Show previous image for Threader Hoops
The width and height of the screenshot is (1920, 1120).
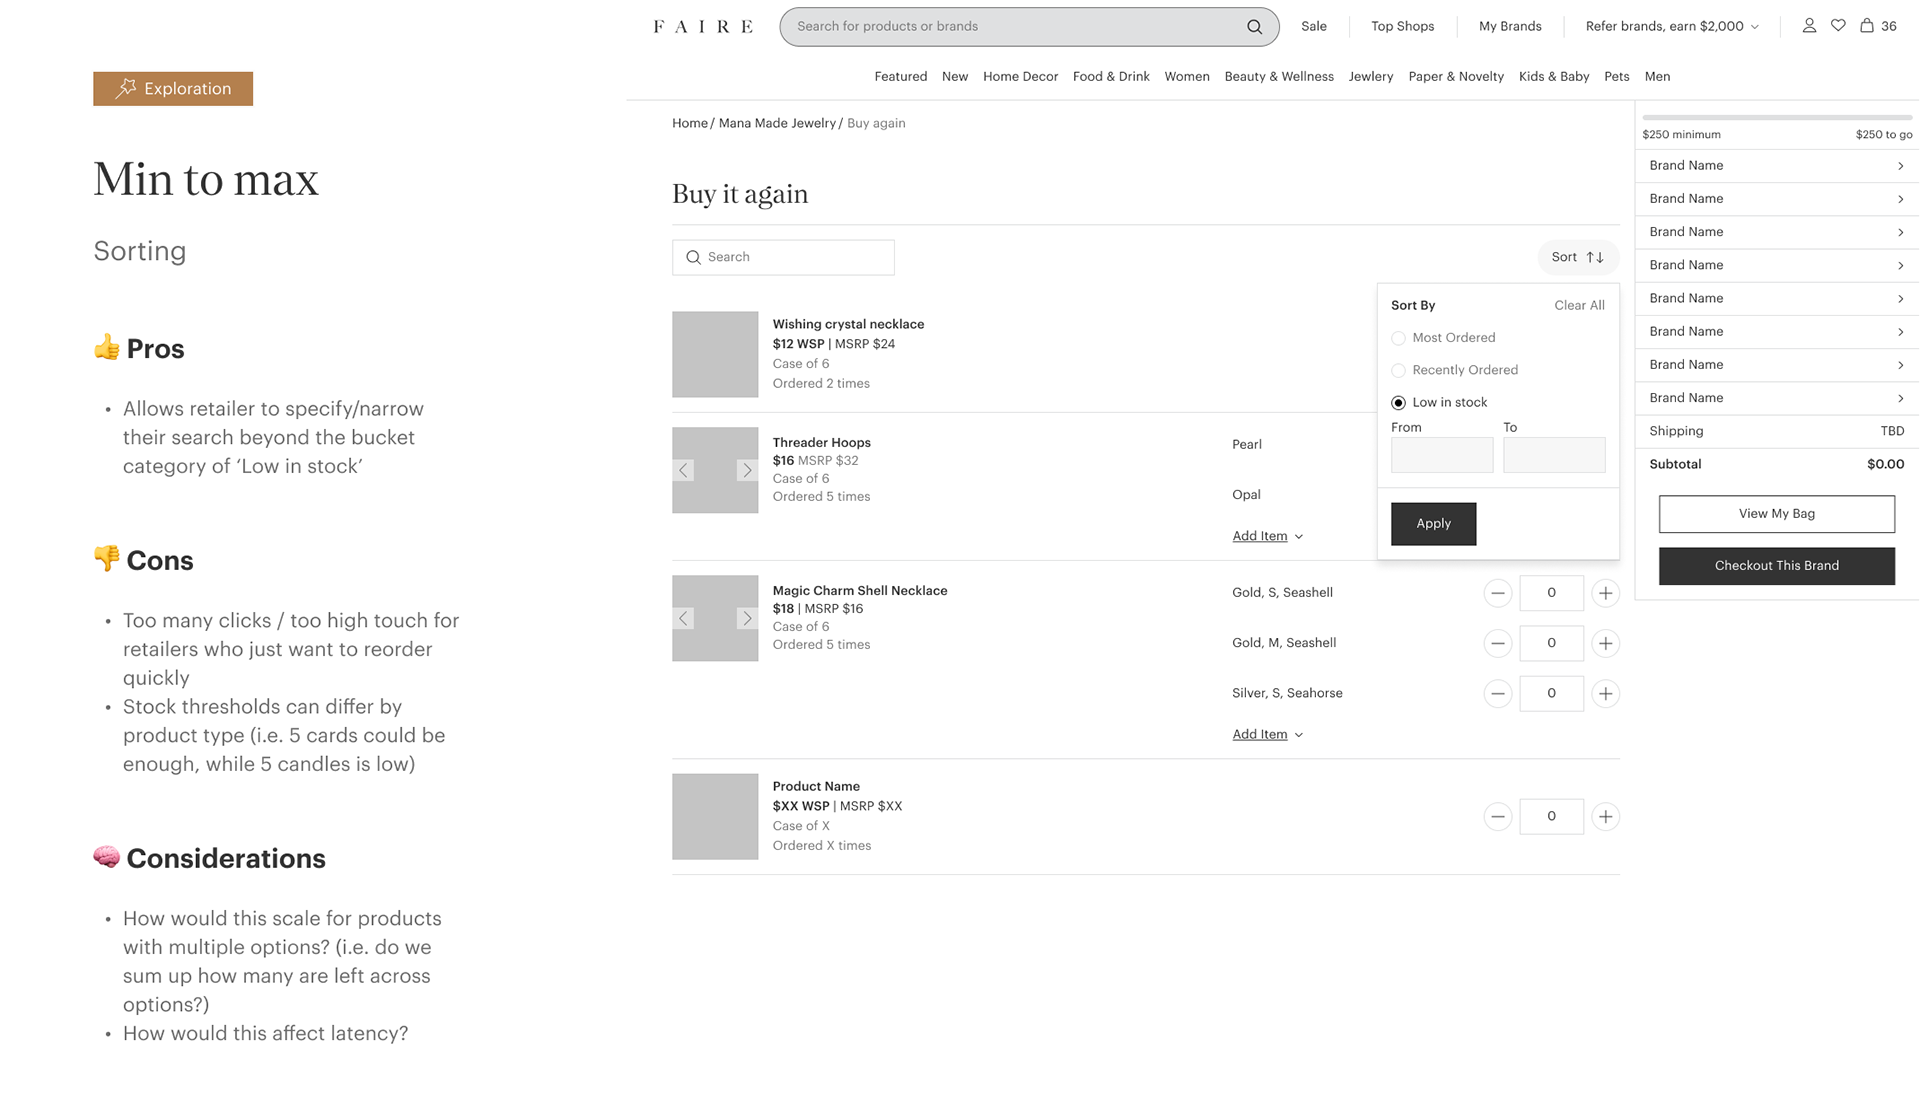pyautogui.click(x=684, y=470)
